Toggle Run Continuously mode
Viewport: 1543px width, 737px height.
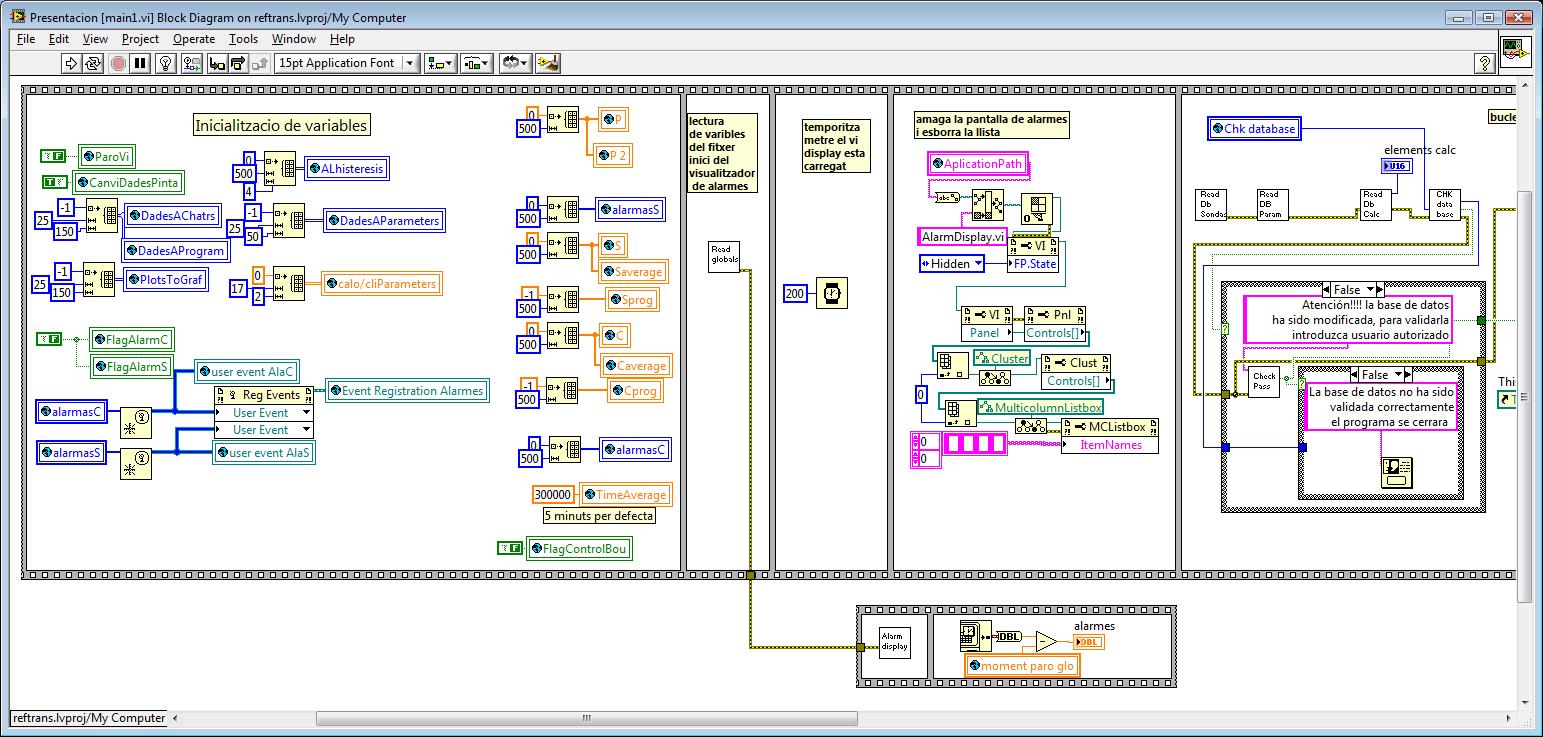point(93,63)
